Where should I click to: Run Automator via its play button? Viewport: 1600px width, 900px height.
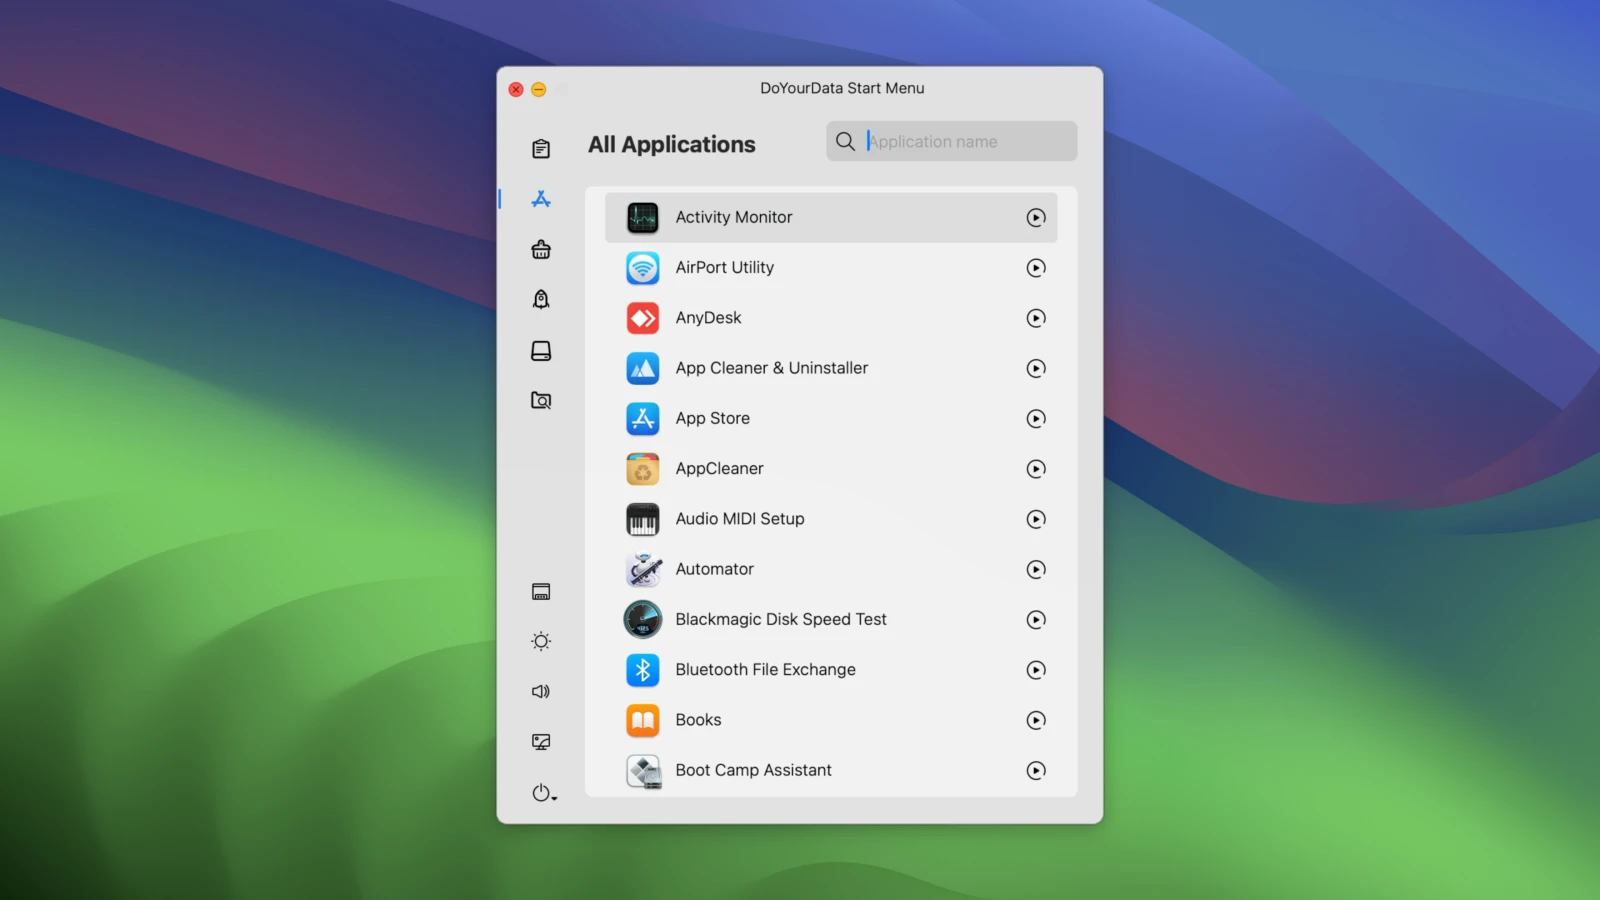1036,570
